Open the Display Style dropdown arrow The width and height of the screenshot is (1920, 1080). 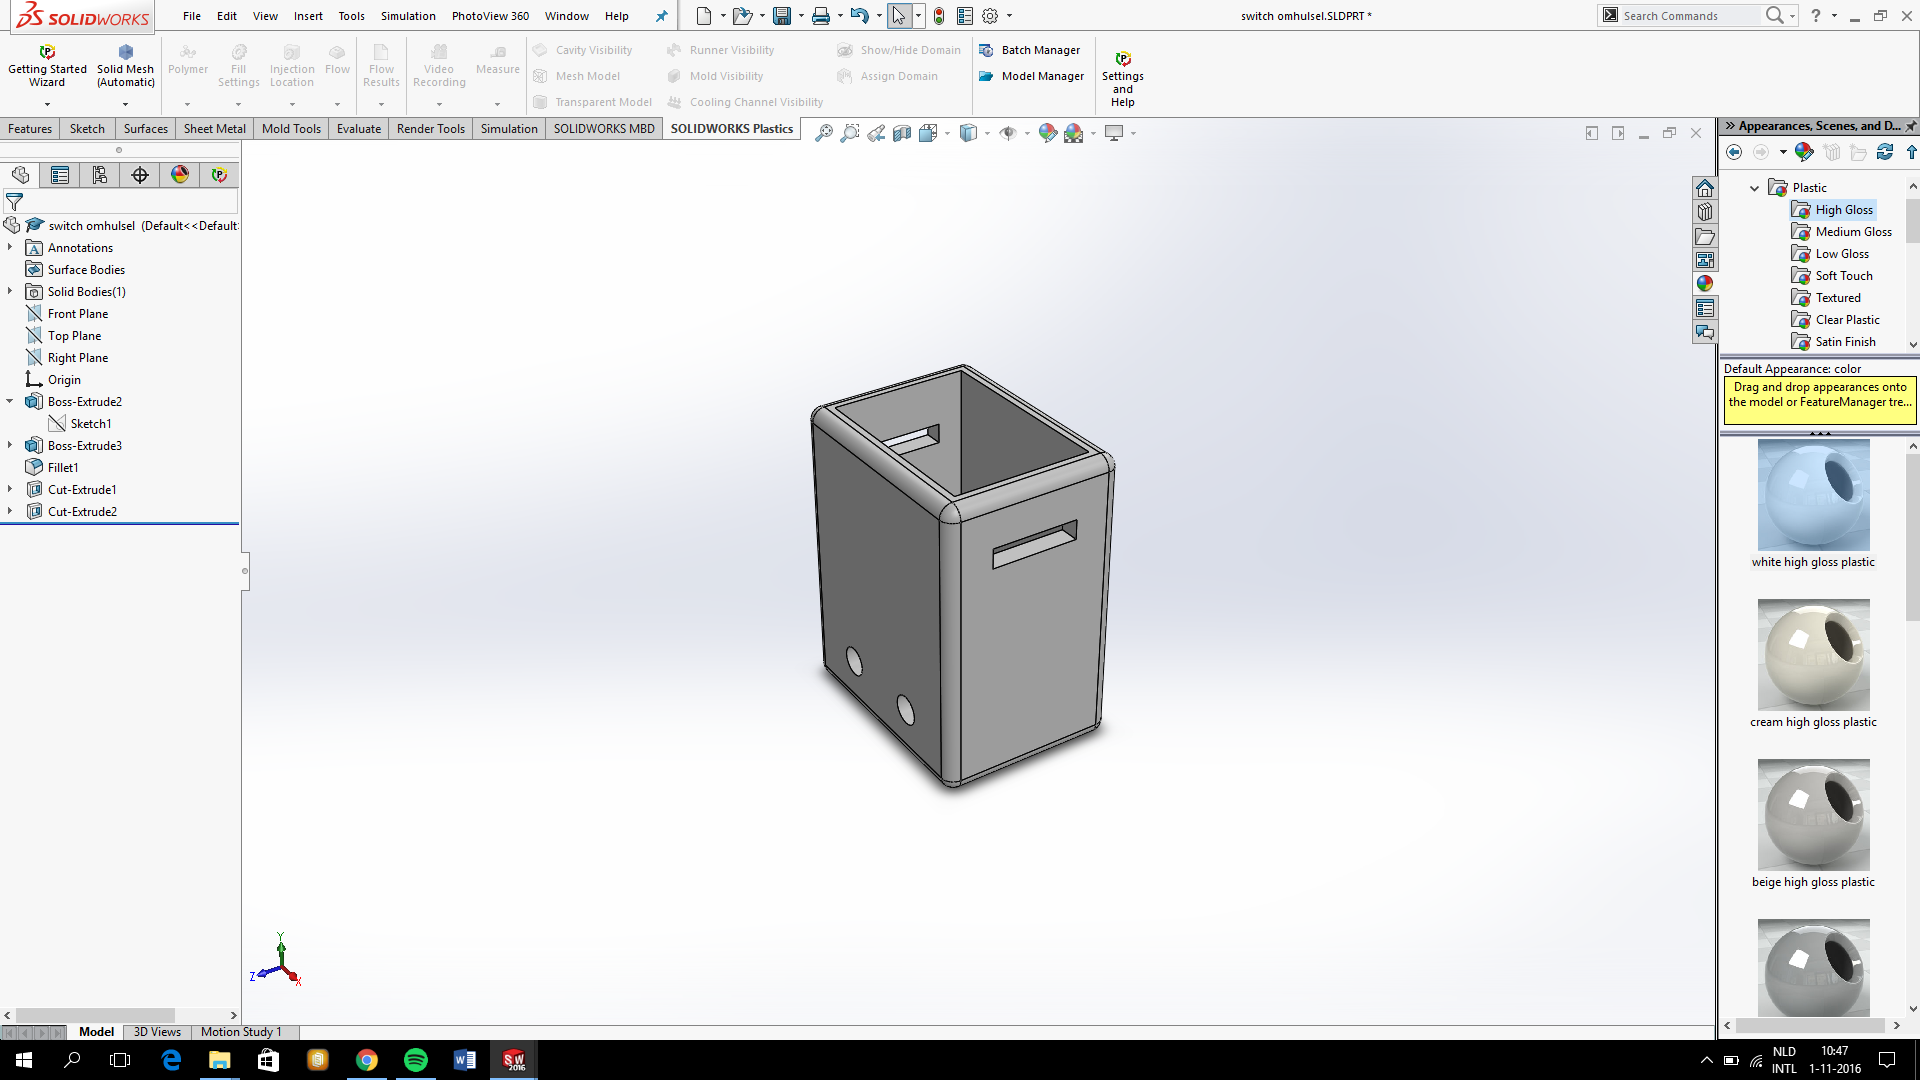[987, 133]
